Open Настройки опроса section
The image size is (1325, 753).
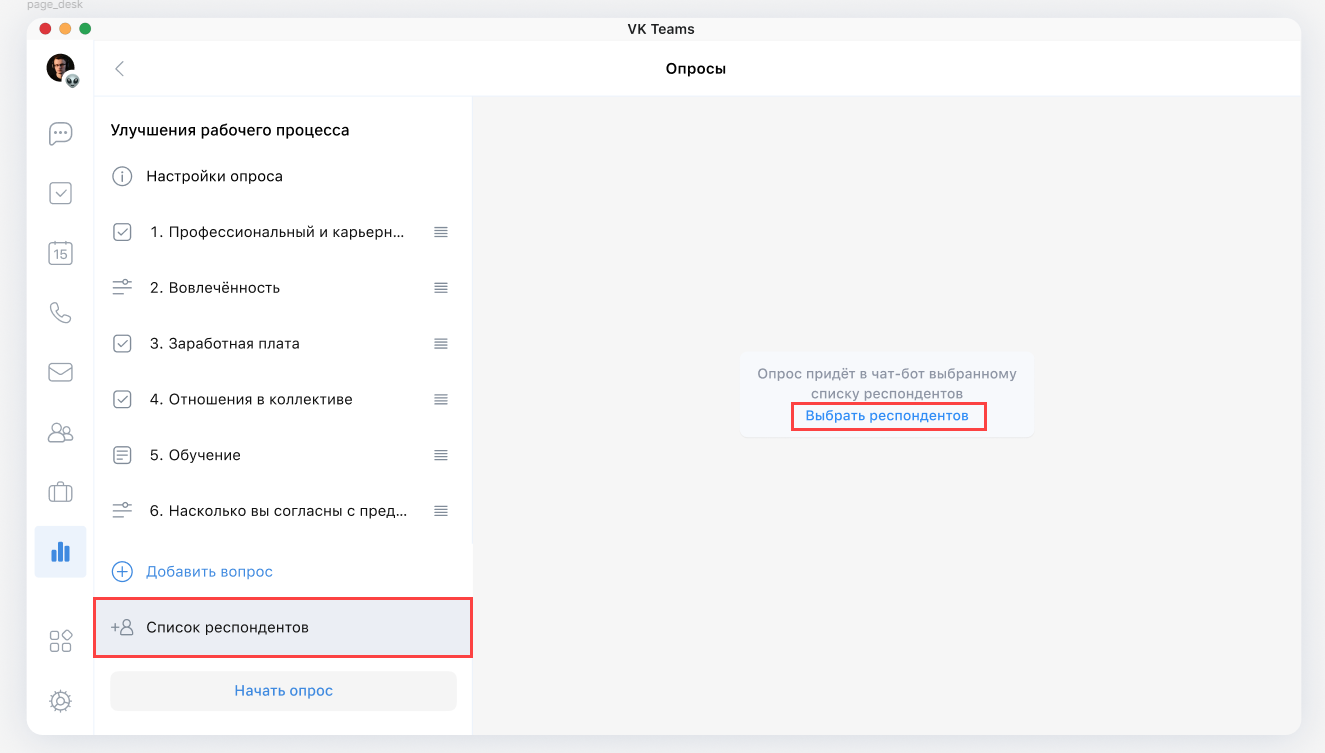214,177
